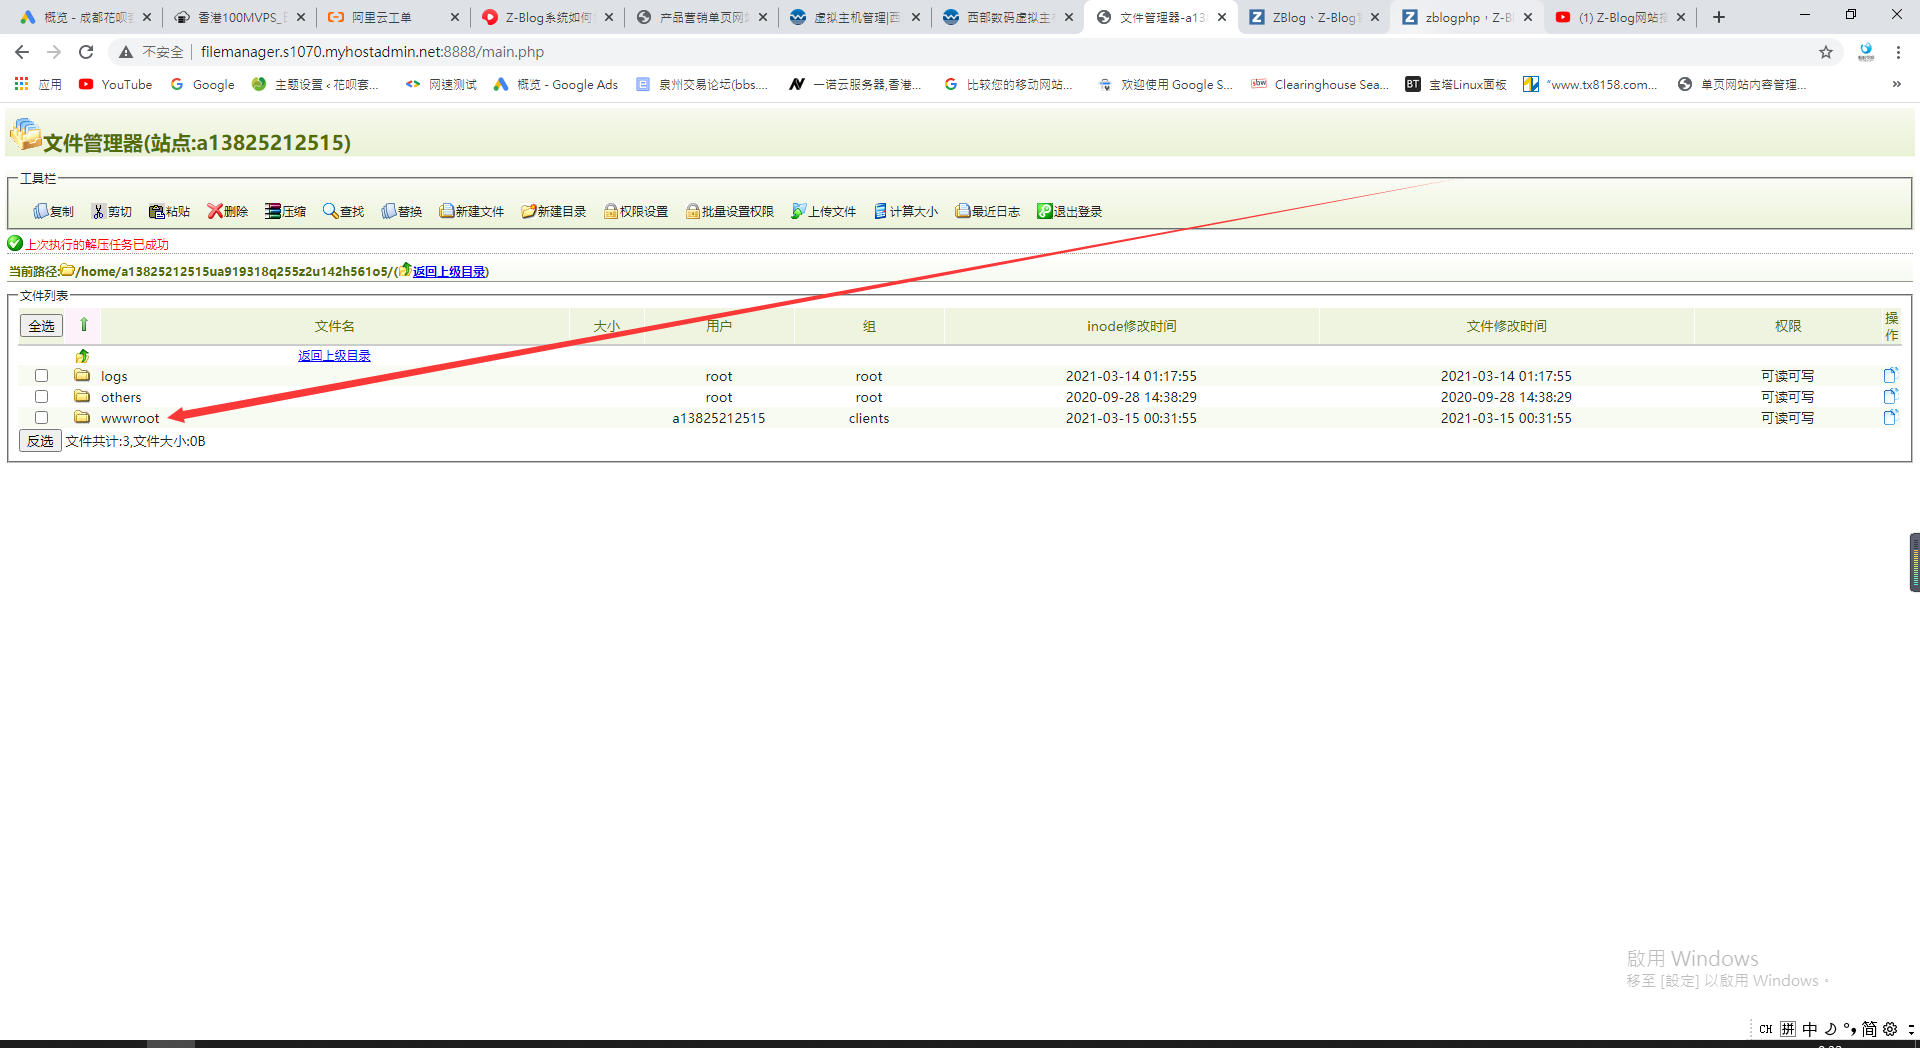Click the 剪切 (Cut) scissors icon
Image resolution: width=1920 pixels, height=1048 pixels.
[98, 211]
